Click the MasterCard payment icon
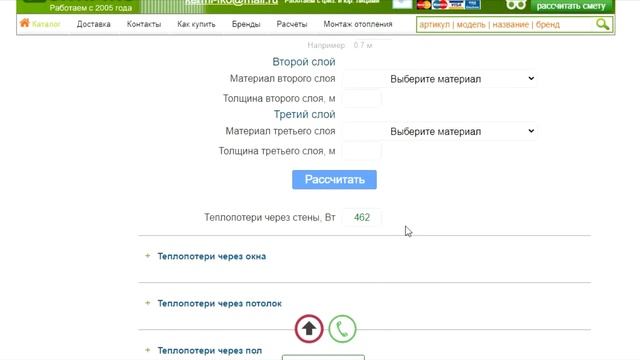 click(x=424, y=5)
